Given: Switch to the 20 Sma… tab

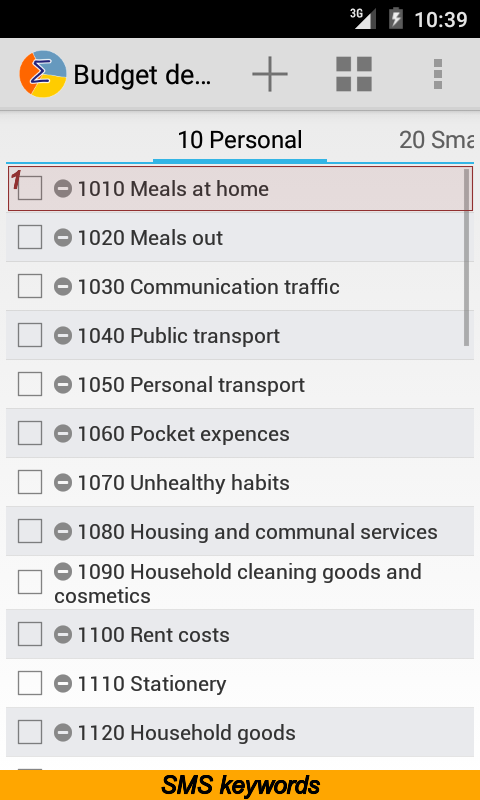Looking at the screenshot, I should tap(436, 140).
